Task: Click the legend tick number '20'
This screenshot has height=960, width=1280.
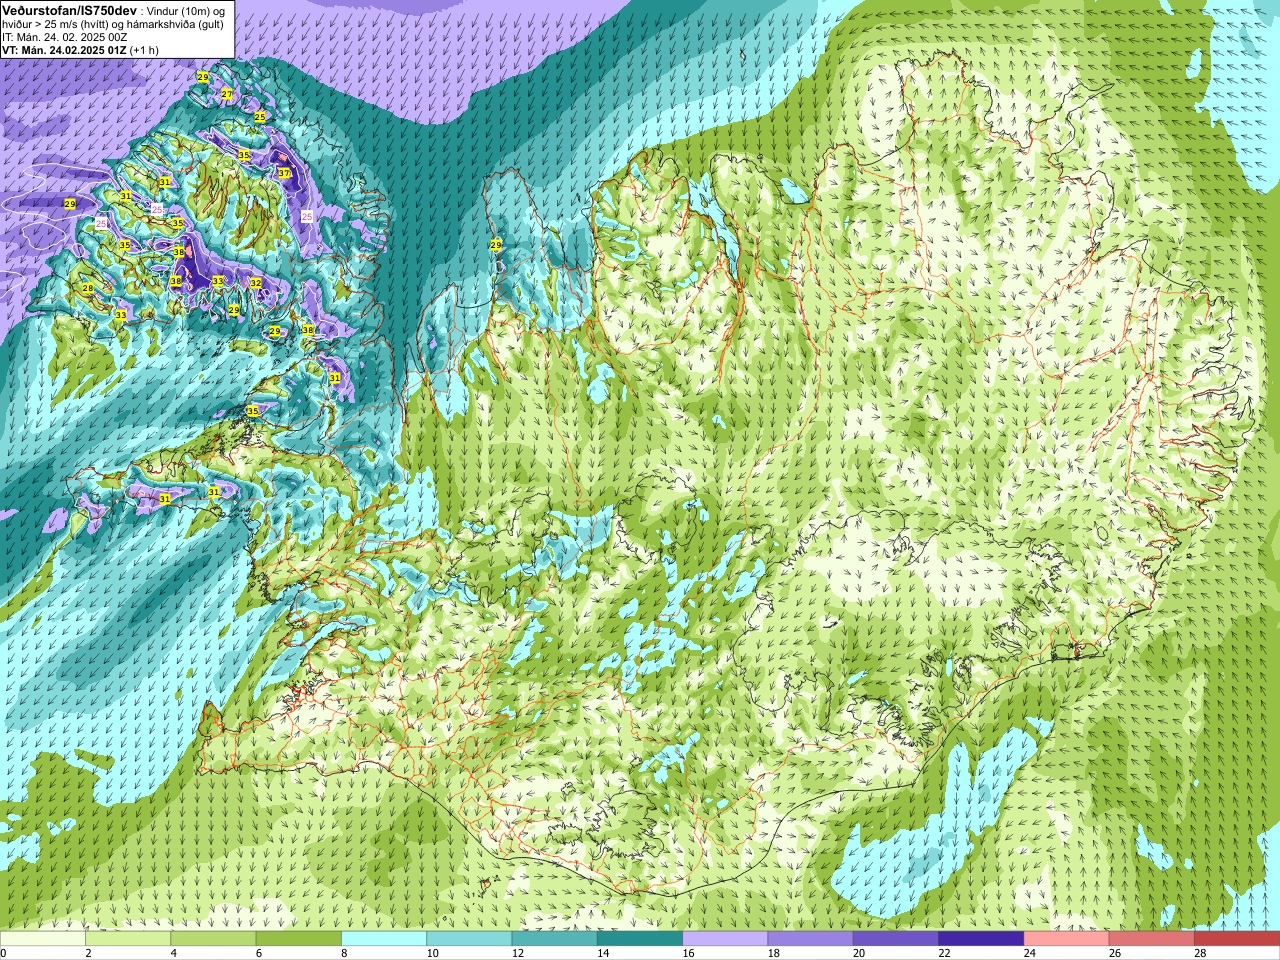Action: point(859,953)
